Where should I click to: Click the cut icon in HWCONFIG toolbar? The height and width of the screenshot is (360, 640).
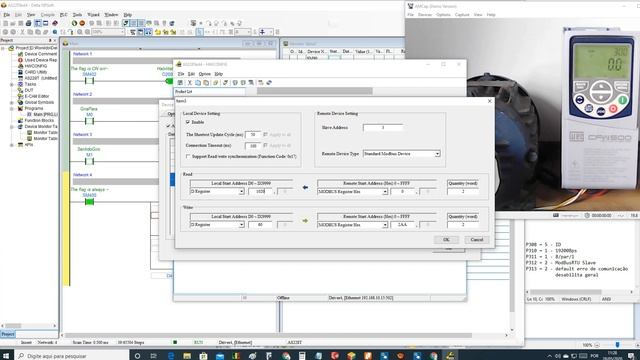pyautogui.click(x=189, y=82)
